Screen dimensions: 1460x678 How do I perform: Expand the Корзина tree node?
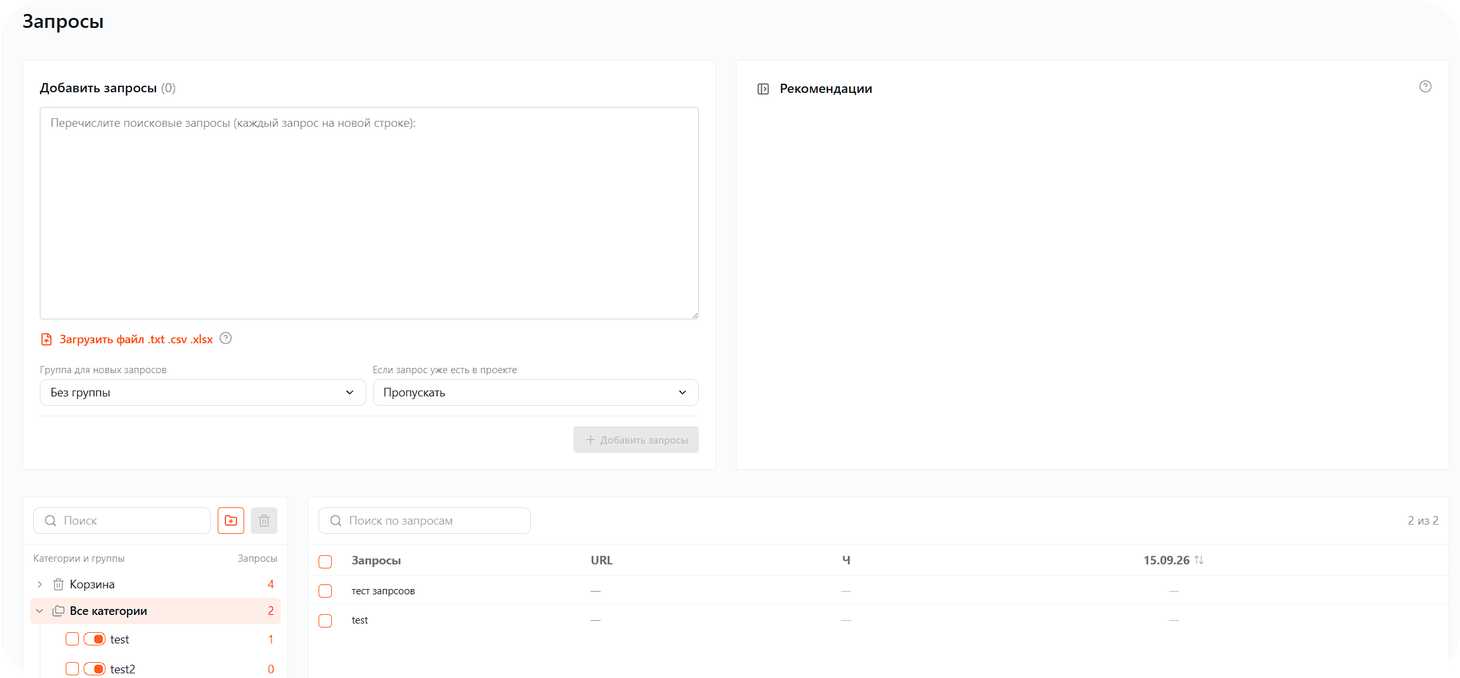[x=39, y=584]
